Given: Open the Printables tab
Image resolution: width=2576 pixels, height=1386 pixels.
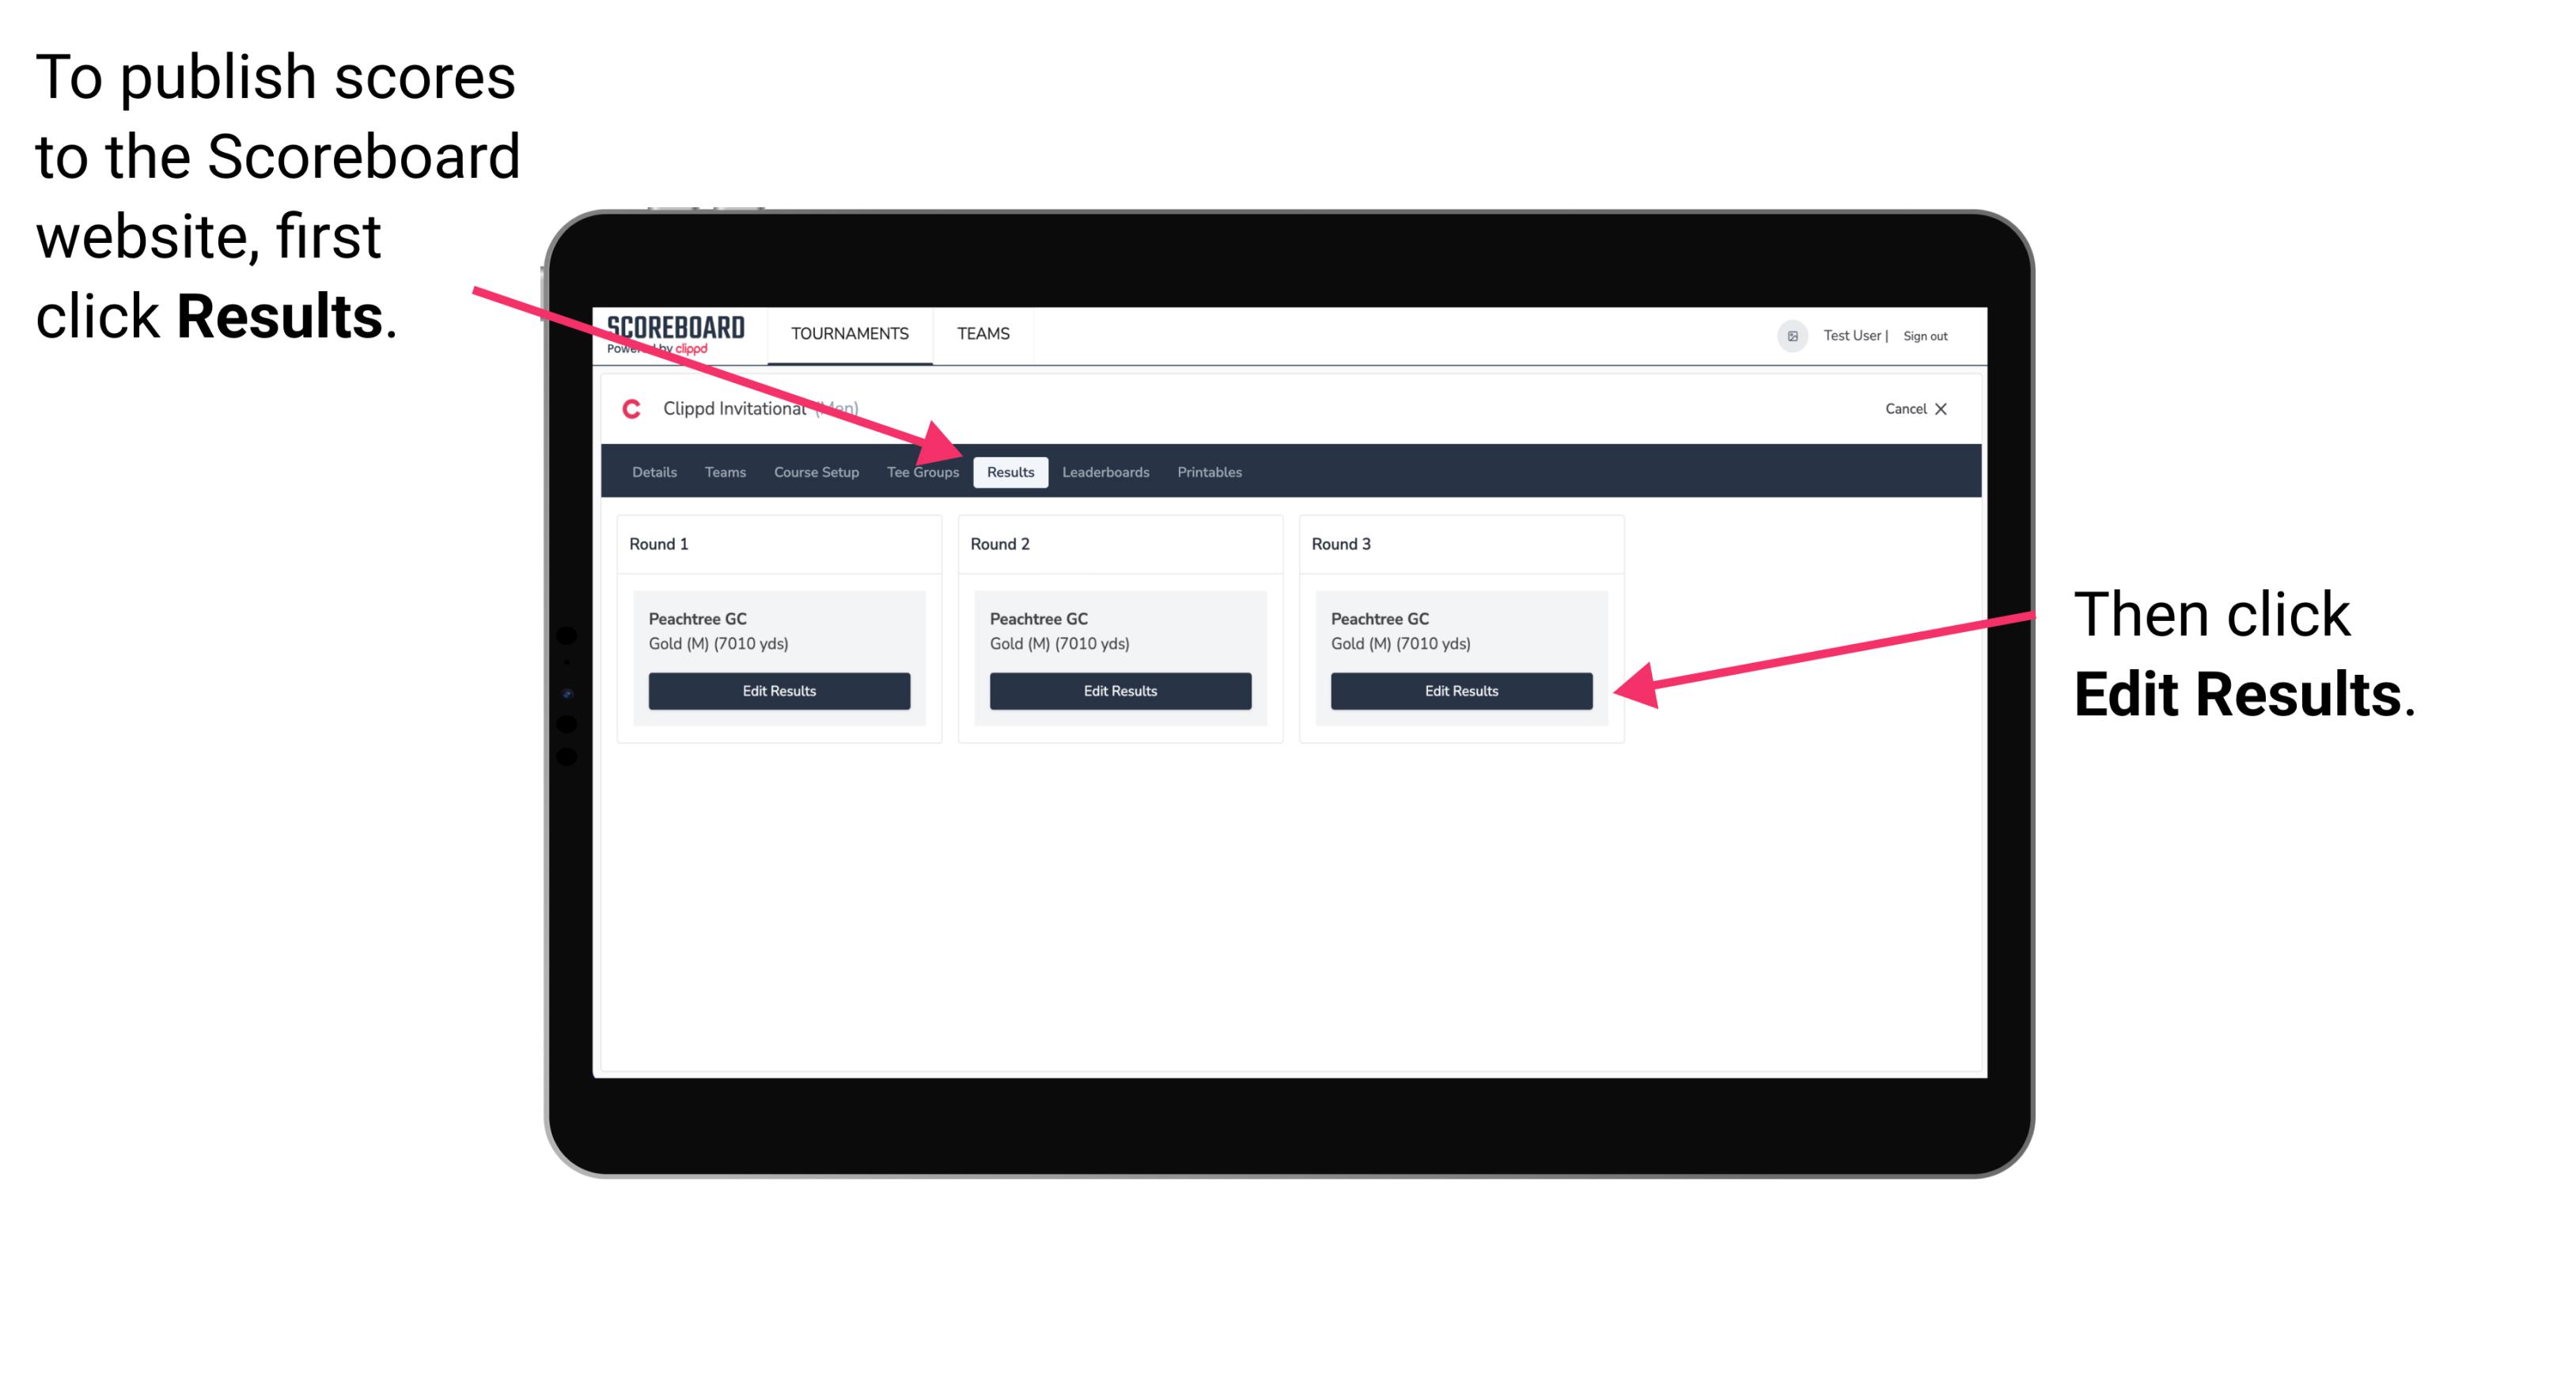Looking at the screenshot, I should [1209, 471].
